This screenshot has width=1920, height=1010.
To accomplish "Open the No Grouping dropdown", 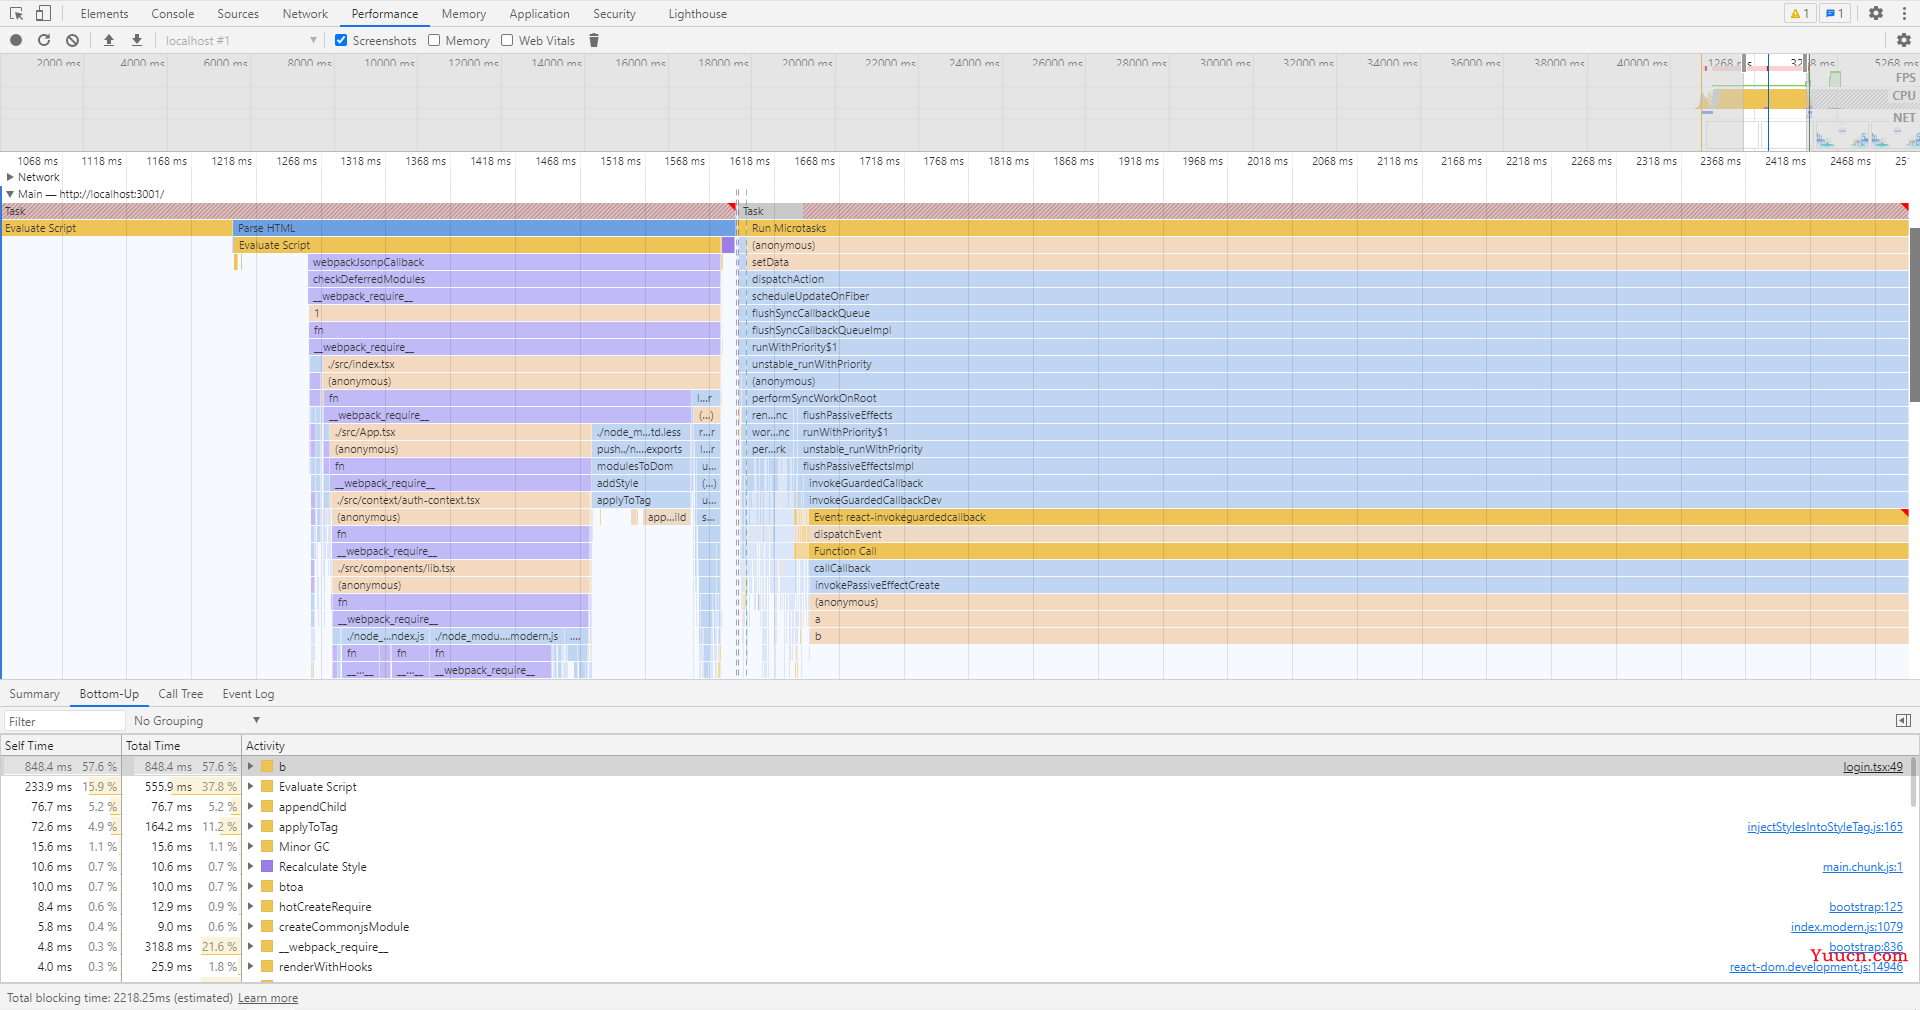I will click(196, 720).
